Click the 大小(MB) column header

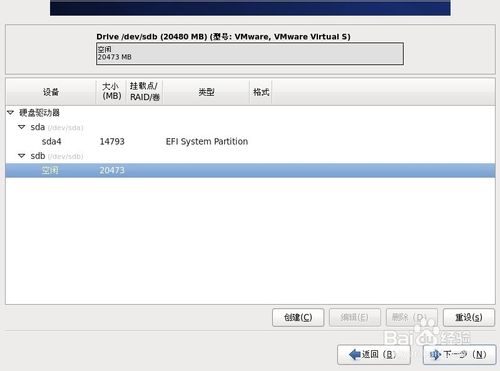coord(111,92)
